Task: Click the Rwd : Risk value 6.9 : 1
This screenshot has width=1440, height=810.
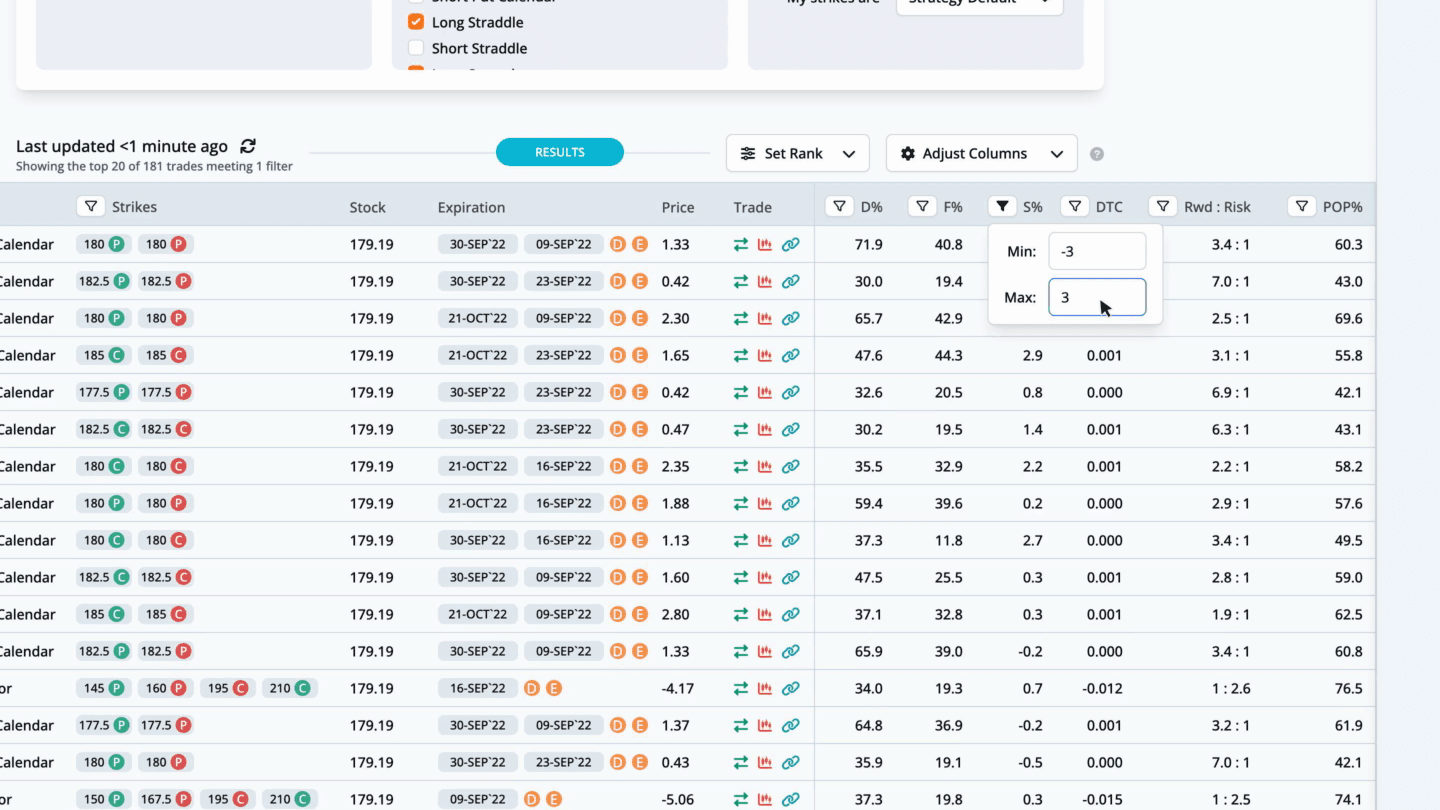Action: coord(1230,393)
